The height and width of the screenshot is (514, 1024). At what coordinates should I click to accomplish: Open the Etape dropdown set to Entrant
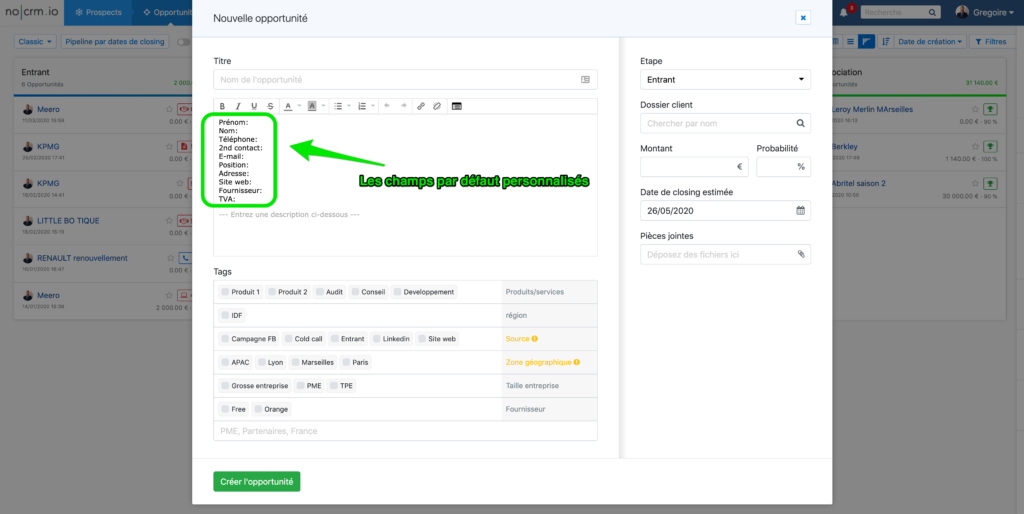click(725, 79)
